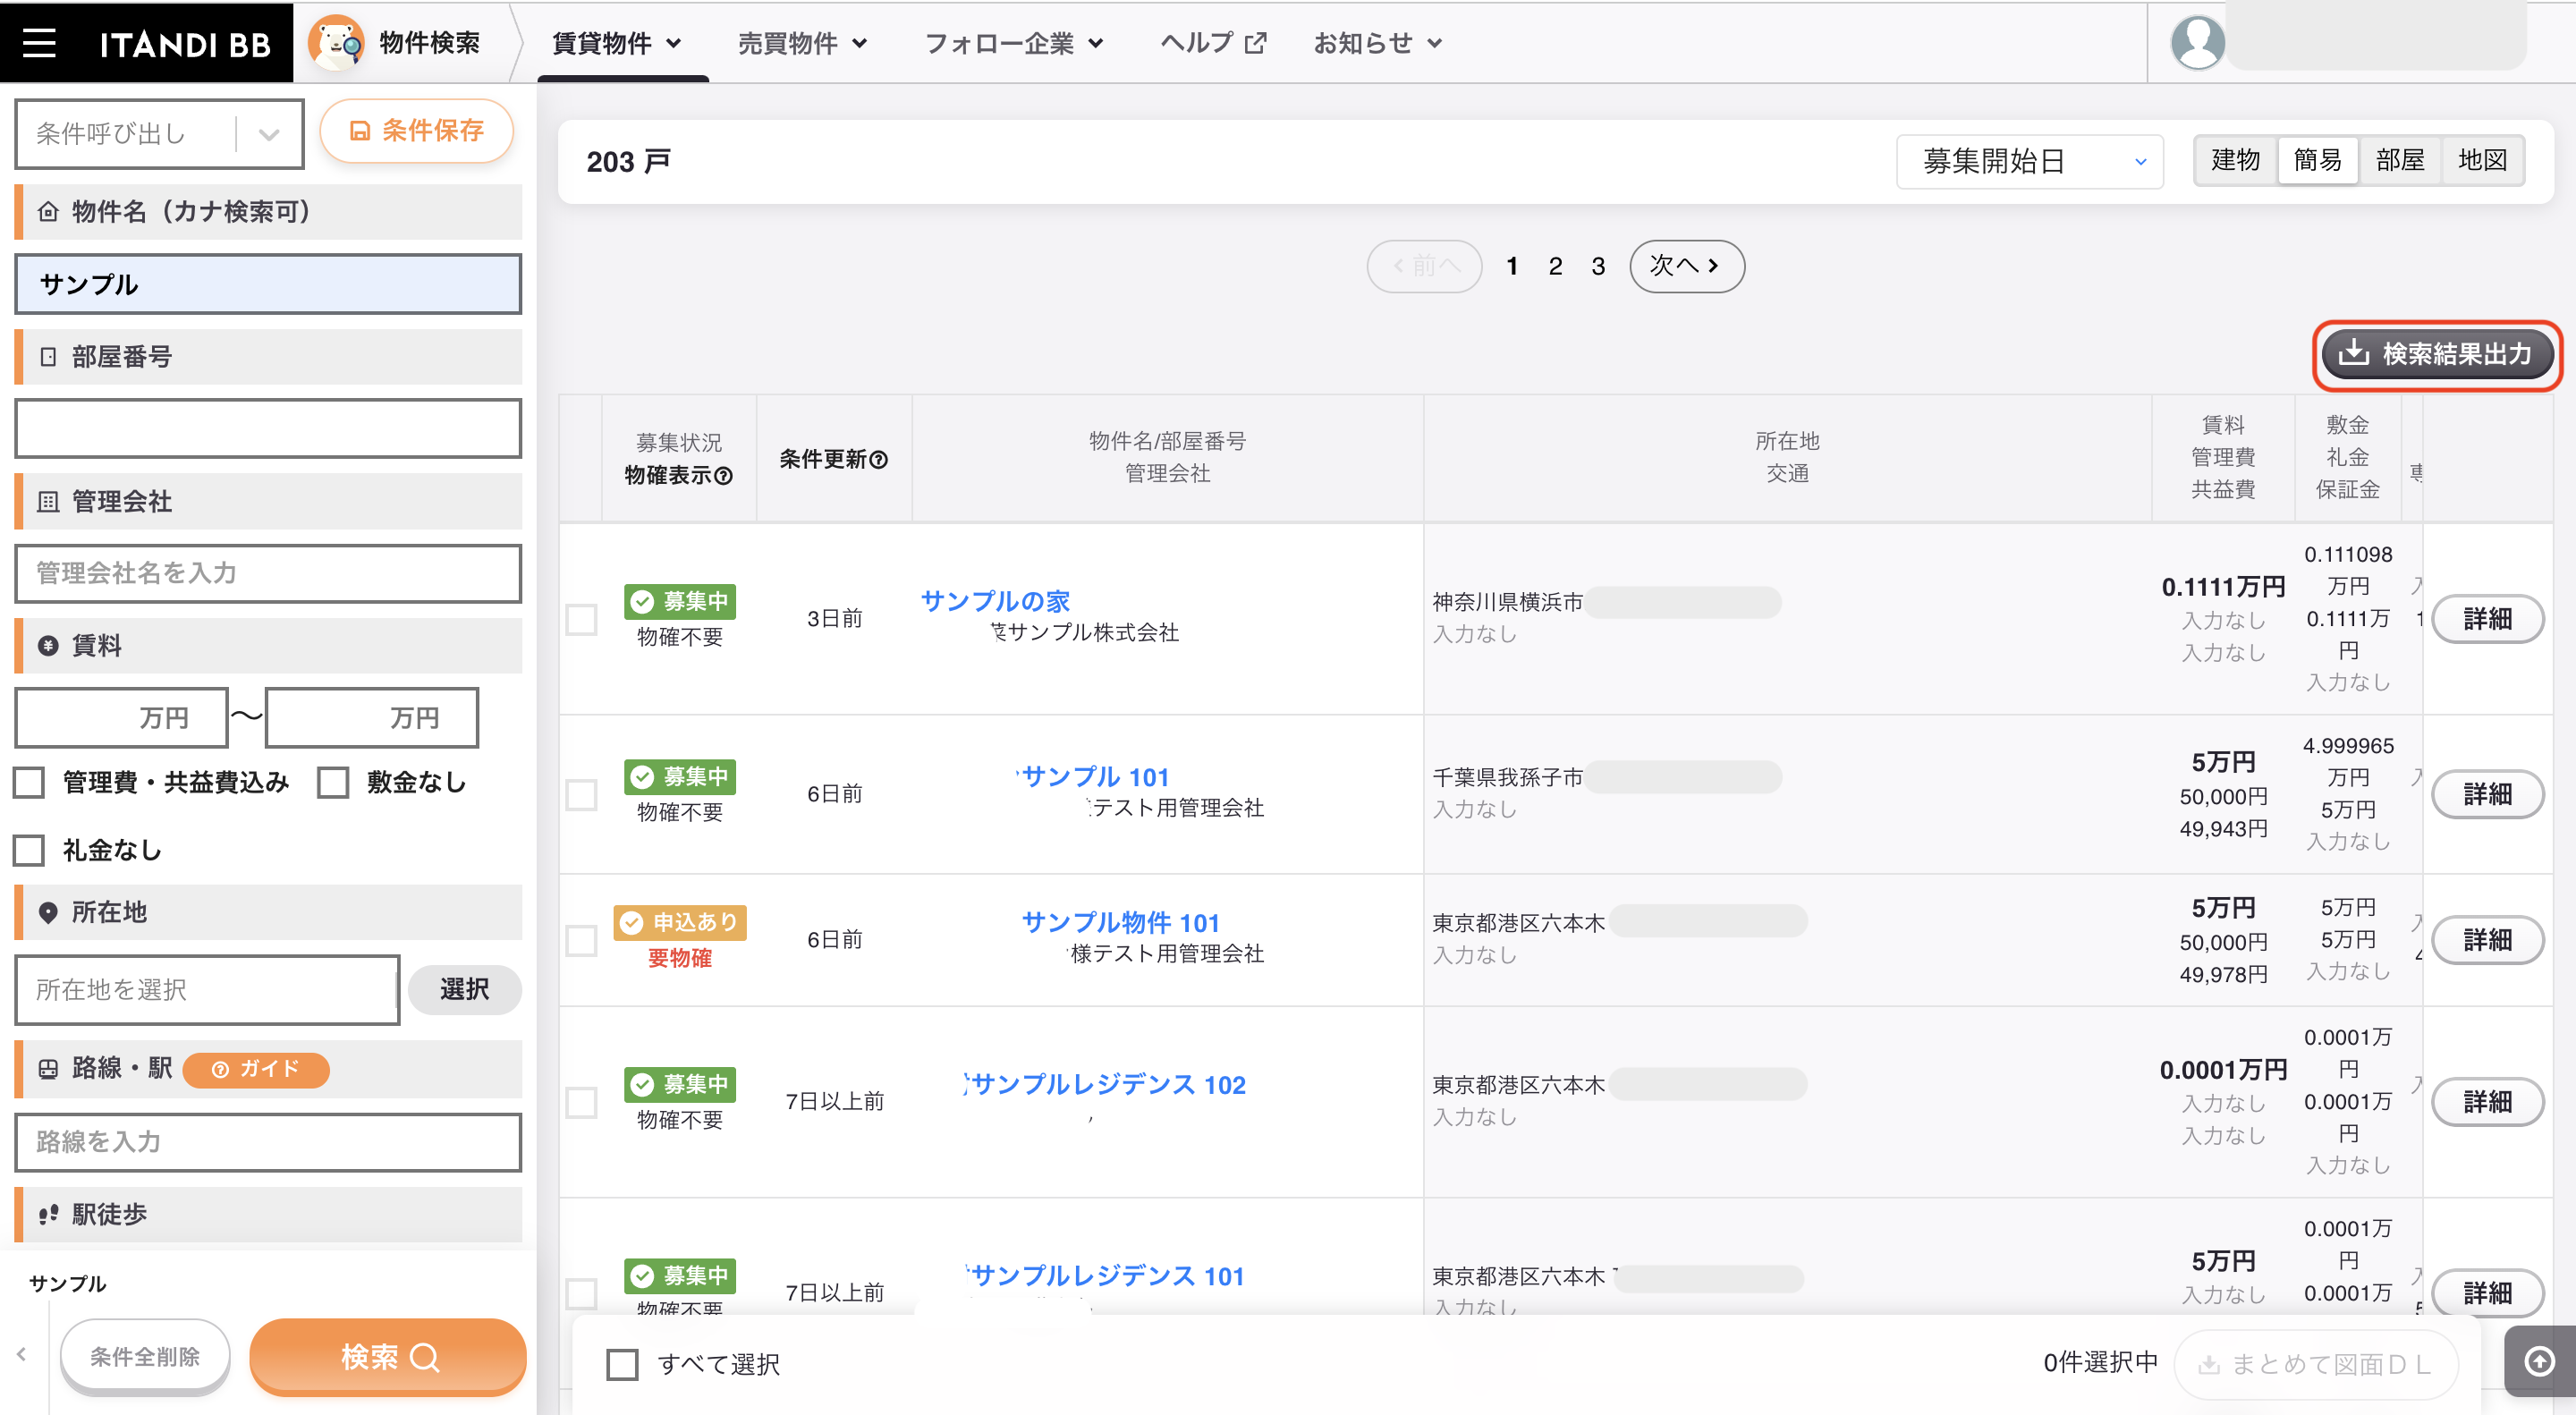Screen dimensions: 2576x1415
Task: Click the building icon beside 管理会社
Action: [47, 501]
